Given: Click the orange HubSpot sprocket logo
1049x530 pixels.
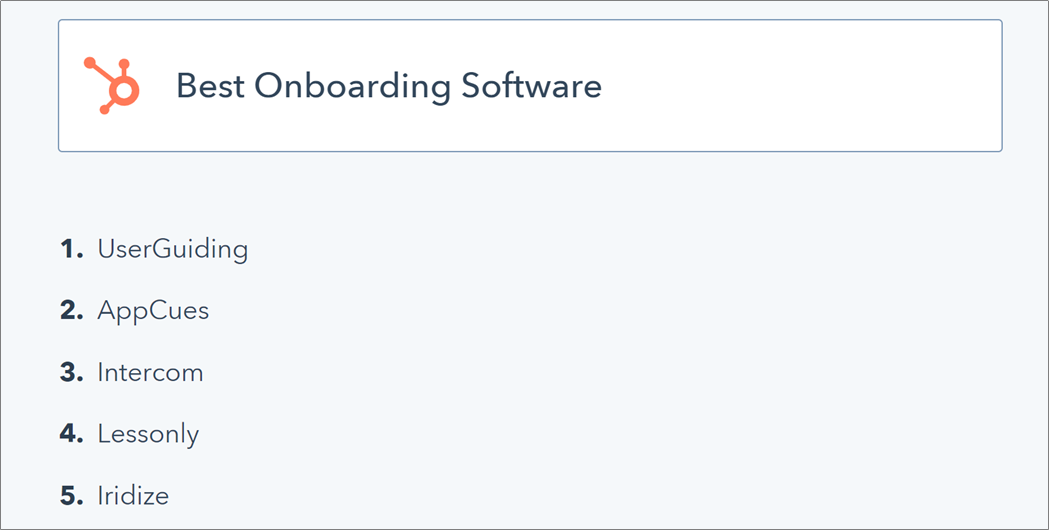Looking at the screenshot, I should tap(112, 86).
